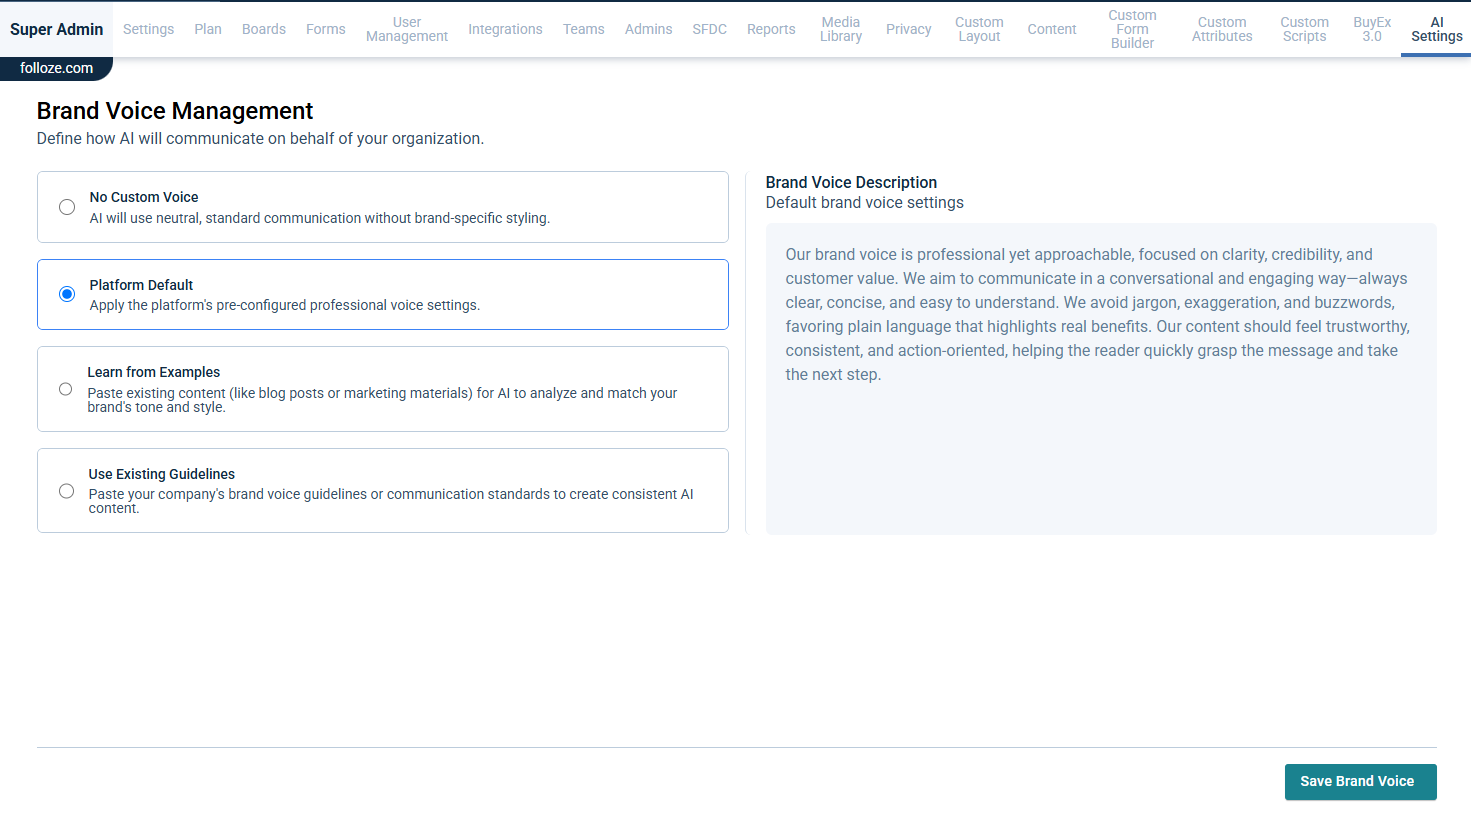
Task: Switch to the Plan tab
Action: click(208, 29)
